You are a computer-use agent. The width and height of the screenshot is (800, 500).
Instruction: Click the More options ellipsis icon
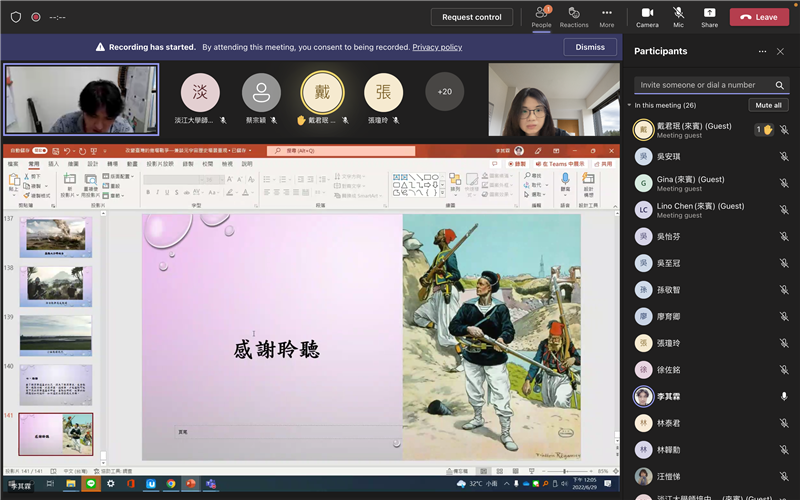point(607,15)
